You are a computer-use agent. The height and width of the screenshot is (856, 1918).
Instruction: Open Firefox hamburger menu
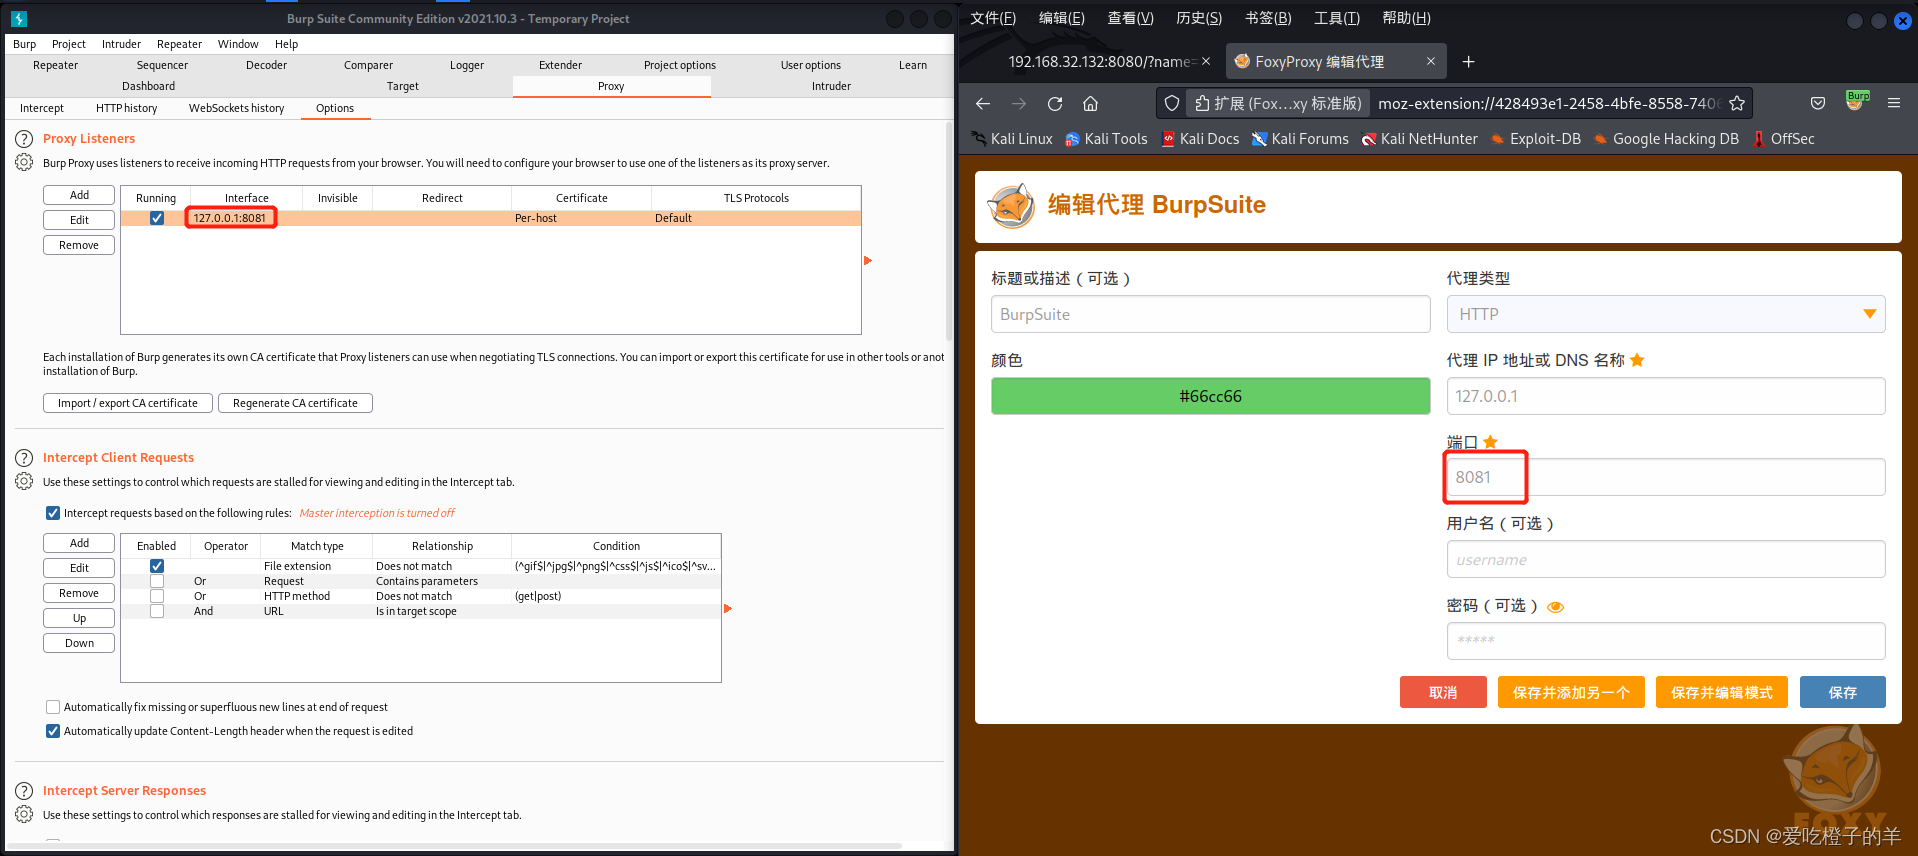pos(1894,103)
